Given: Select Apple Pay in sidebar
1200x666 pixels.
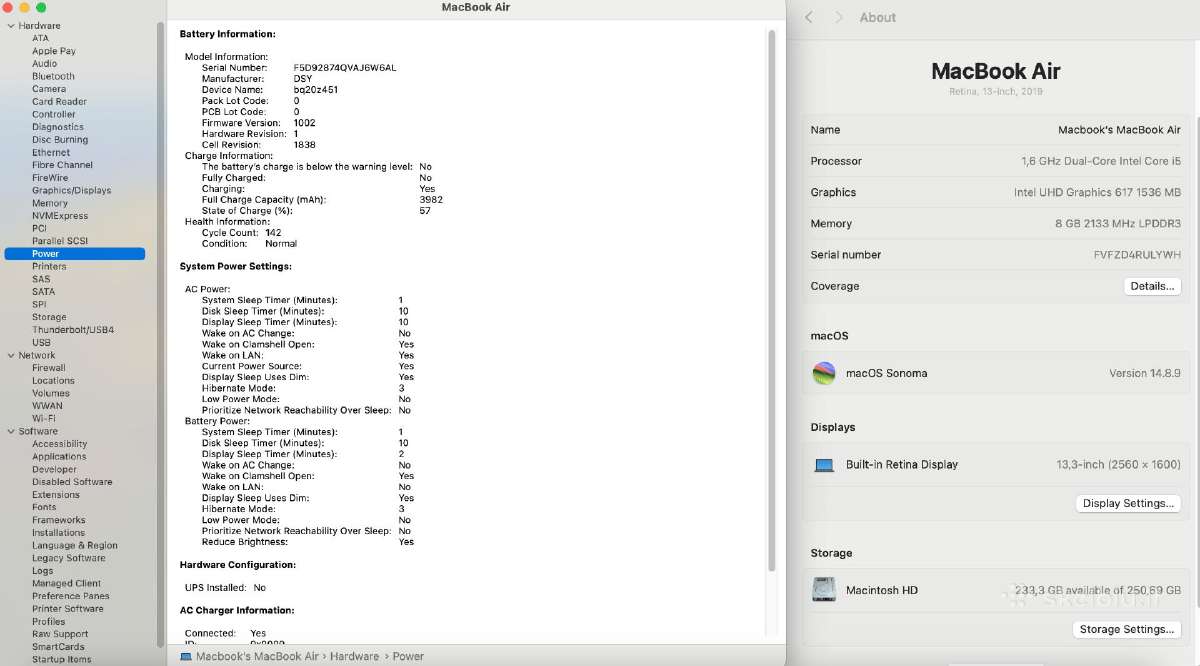Looking at the screenshot, I should (x=54, y=51).
